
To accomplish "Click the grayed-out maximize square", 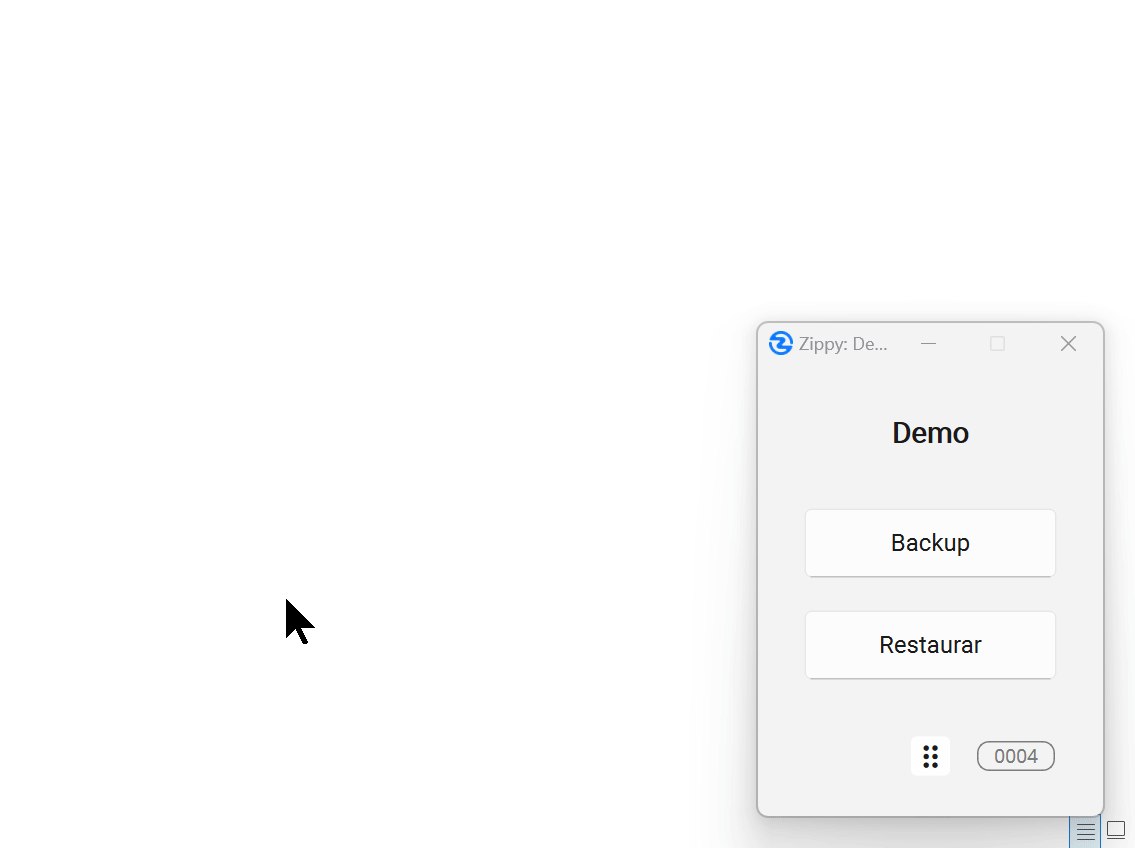I will click(997, 344).
